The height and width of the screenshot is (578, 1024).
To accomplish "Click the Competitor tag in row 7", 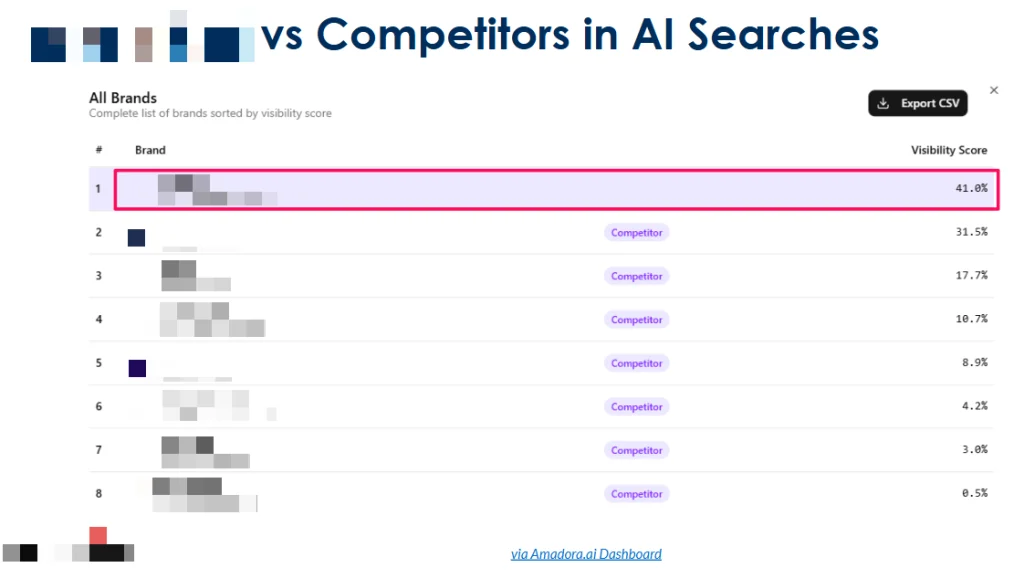I will click(636, 450).
